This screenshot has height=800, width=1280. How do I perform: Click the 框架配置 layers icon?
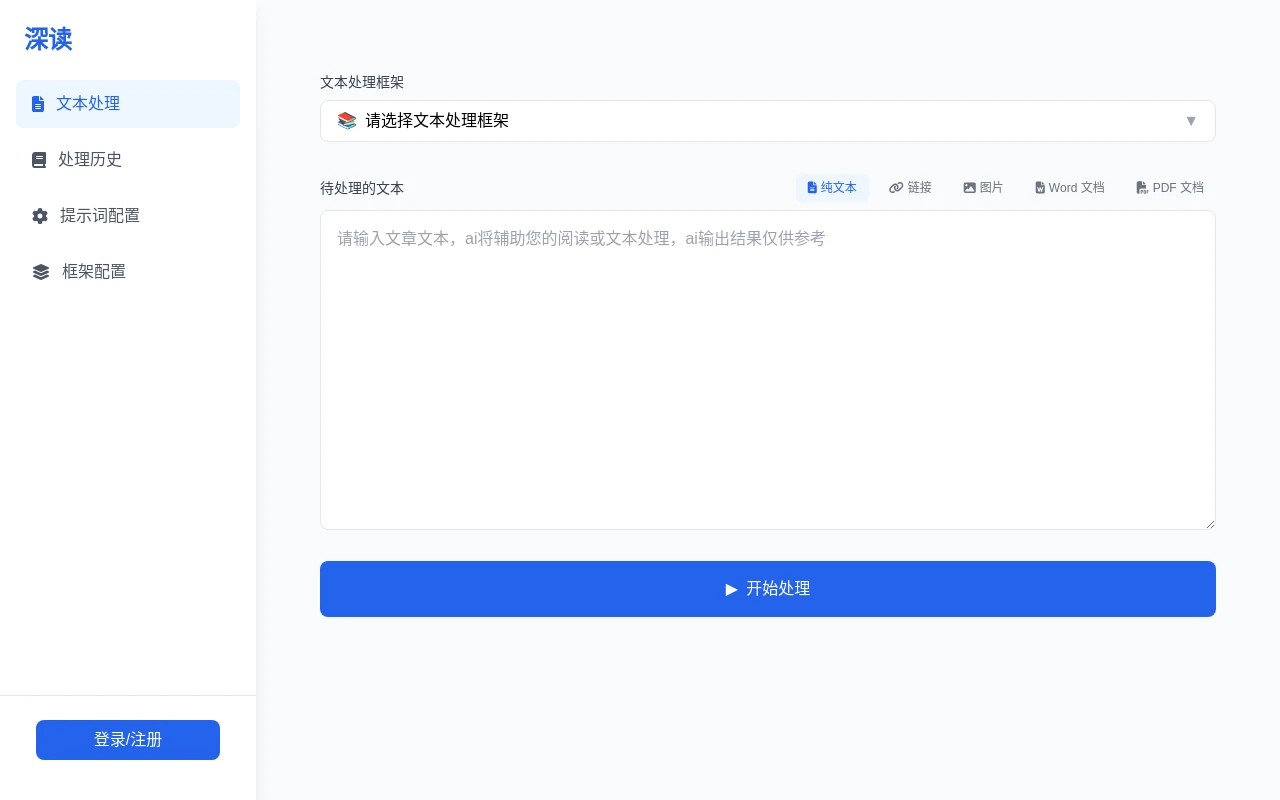point(38,271)
